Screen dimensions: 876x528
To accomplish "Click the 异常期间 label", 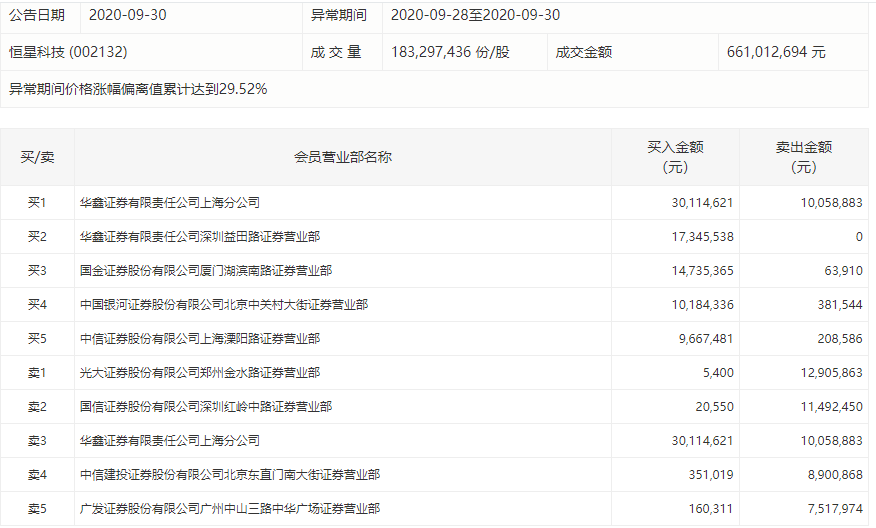I will [x=339, y=15].
